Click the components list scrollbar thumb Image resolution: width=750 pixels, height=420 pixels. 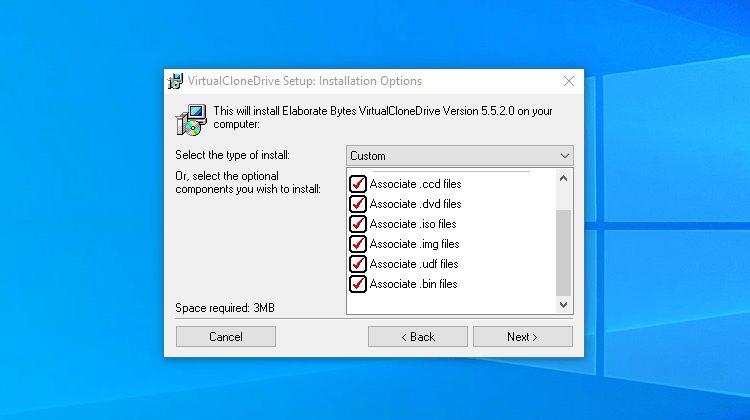563,253
